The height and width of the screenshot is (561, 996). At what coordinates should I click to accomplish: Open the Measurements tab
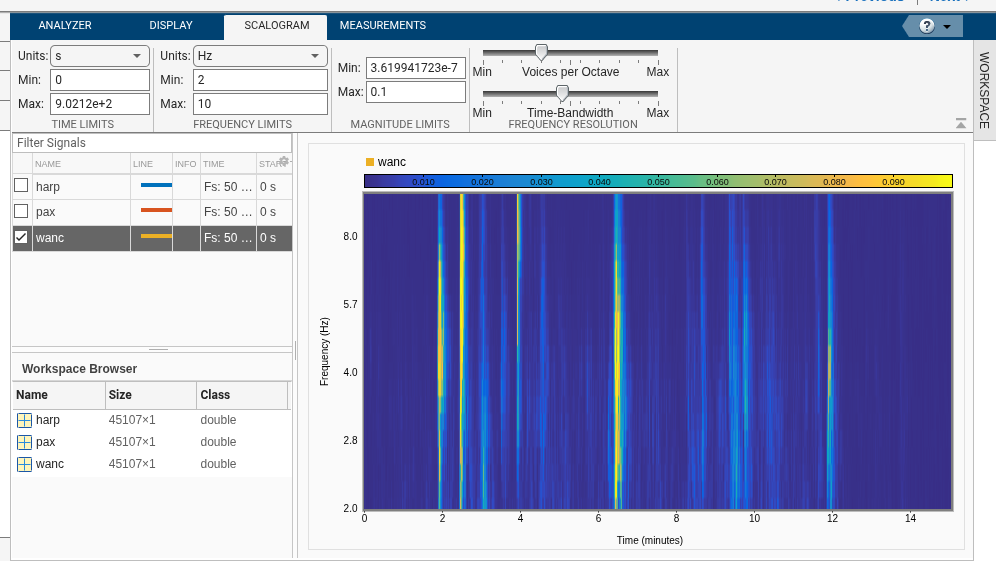tap(382, 25)
